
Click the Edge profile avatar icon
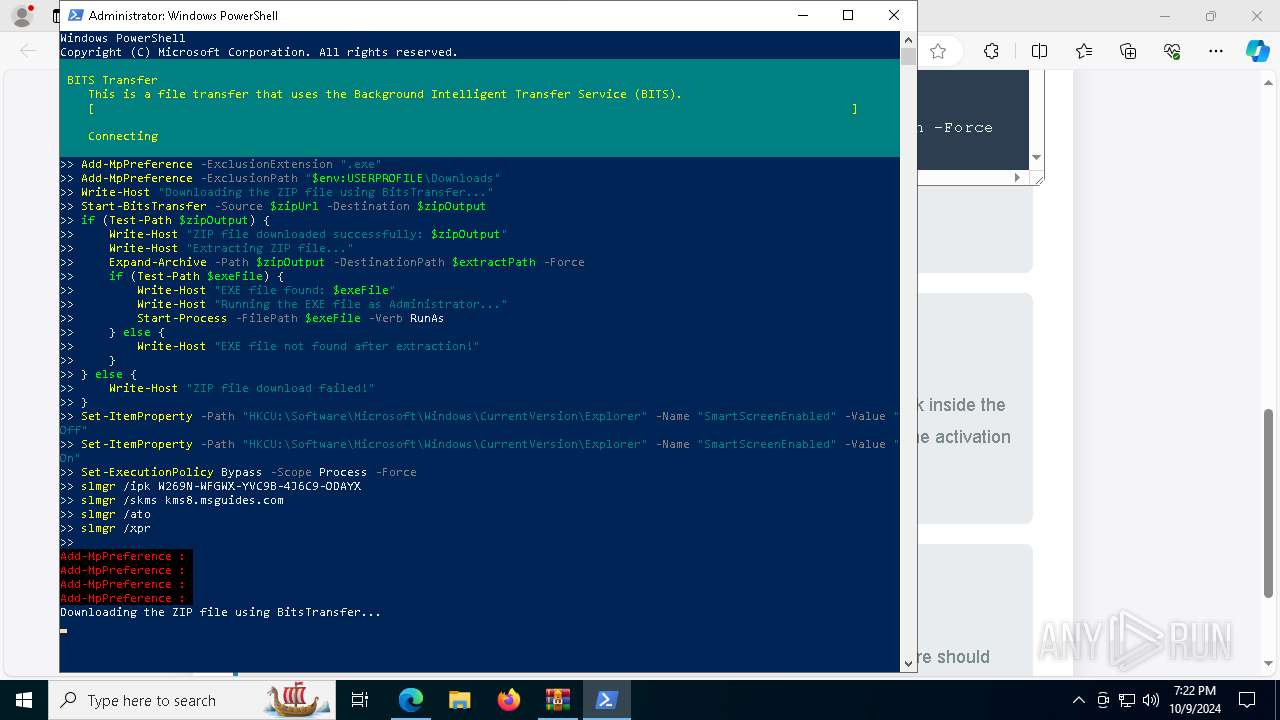point(22,15)
